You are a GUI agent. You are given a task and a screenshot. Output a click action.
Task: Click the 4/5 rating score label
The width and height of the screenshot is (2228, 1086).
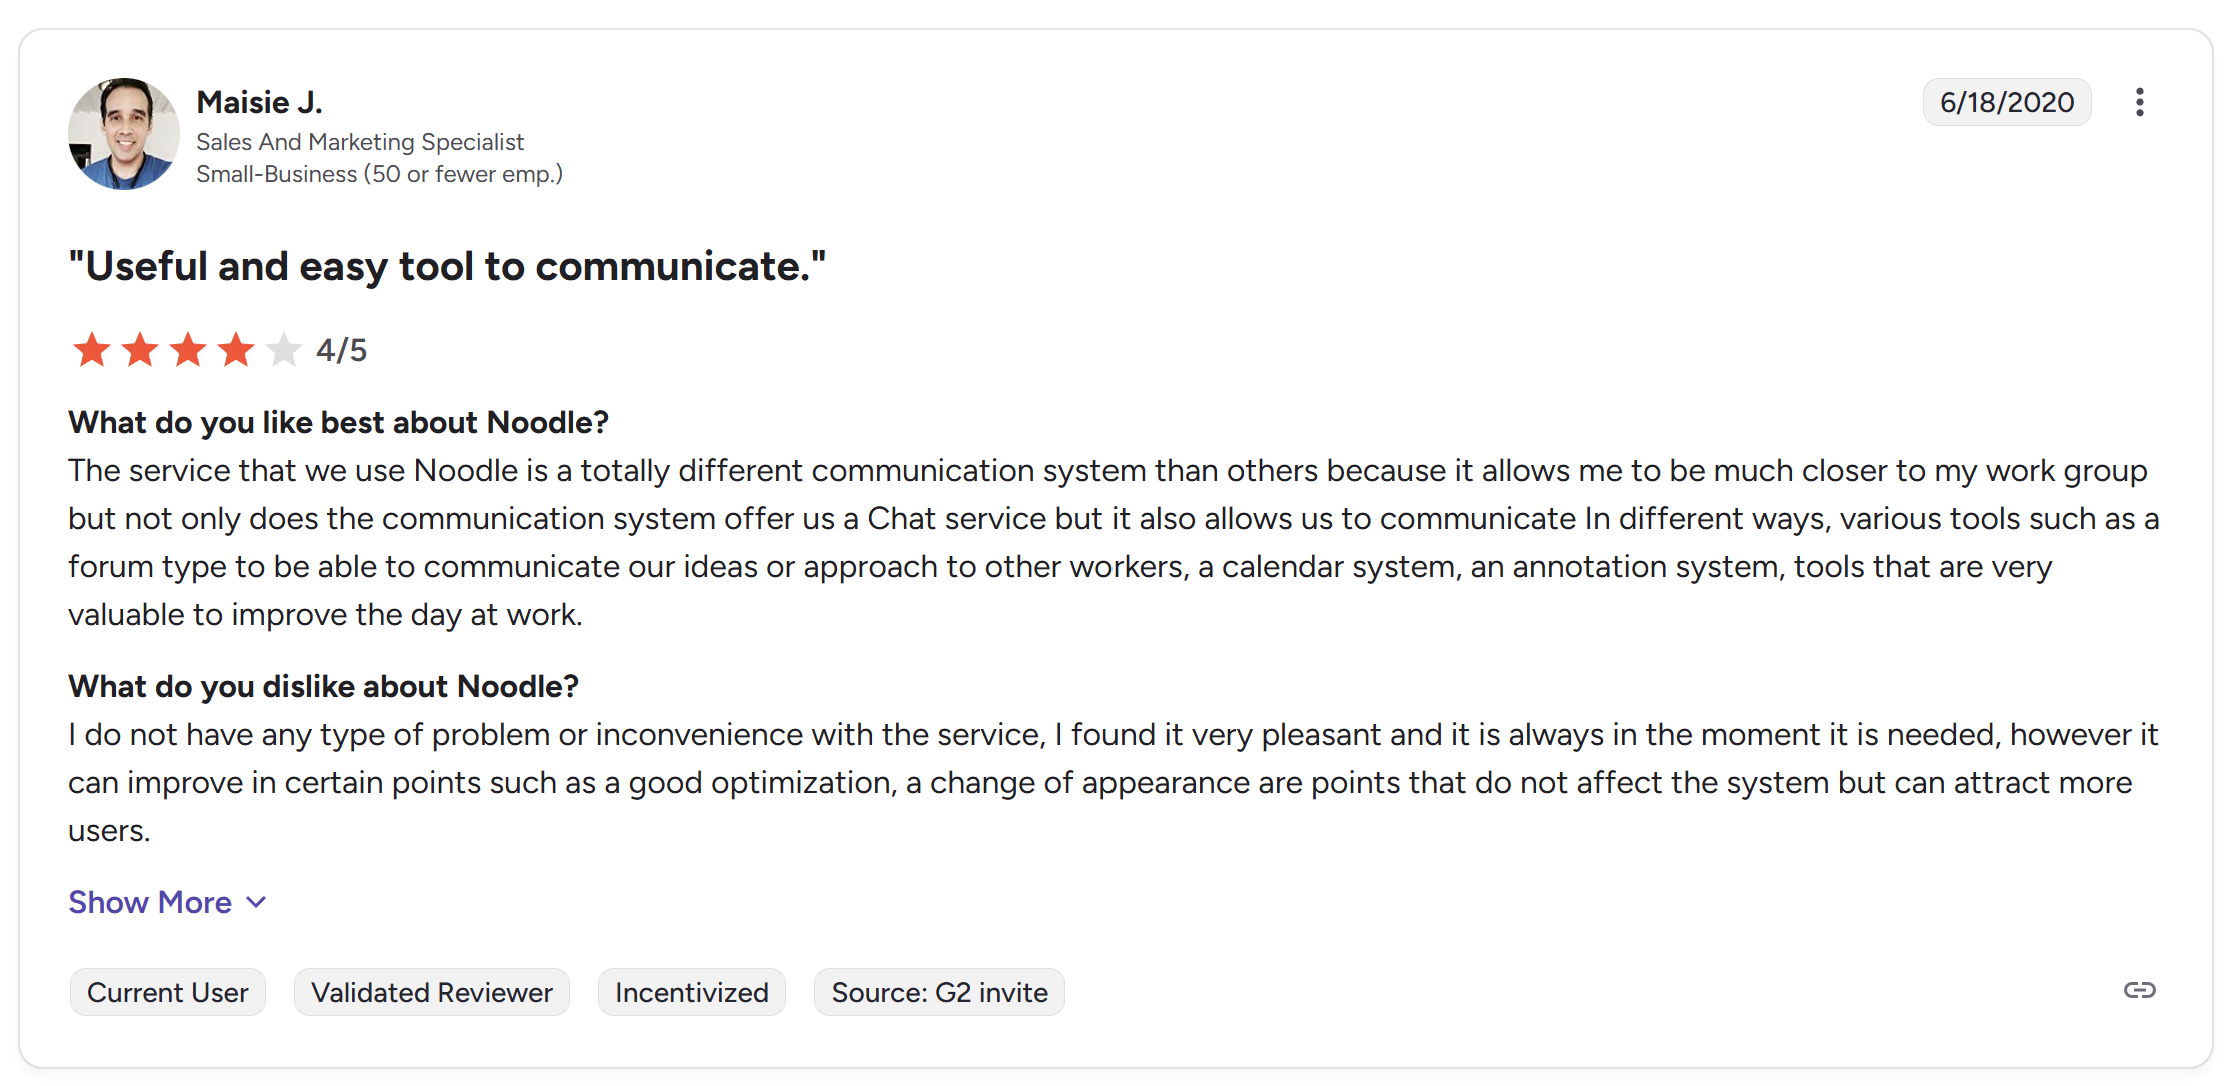point(341,349)
